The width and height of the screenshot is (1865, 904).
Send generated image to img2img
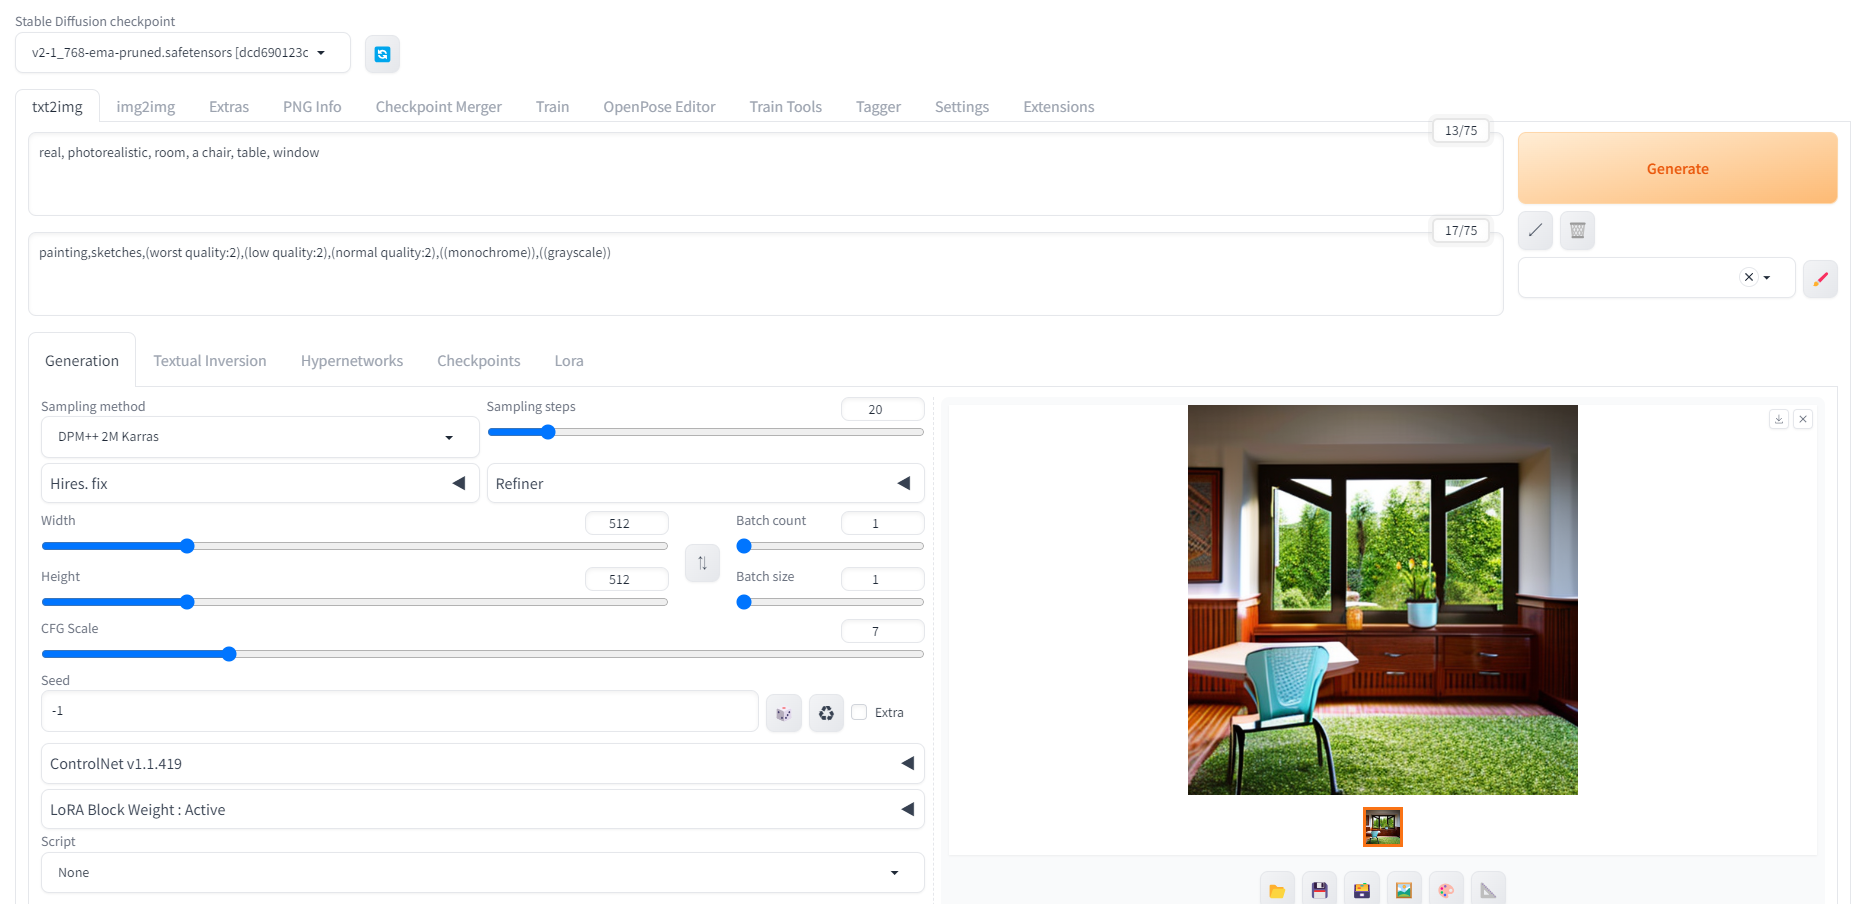1404,889
